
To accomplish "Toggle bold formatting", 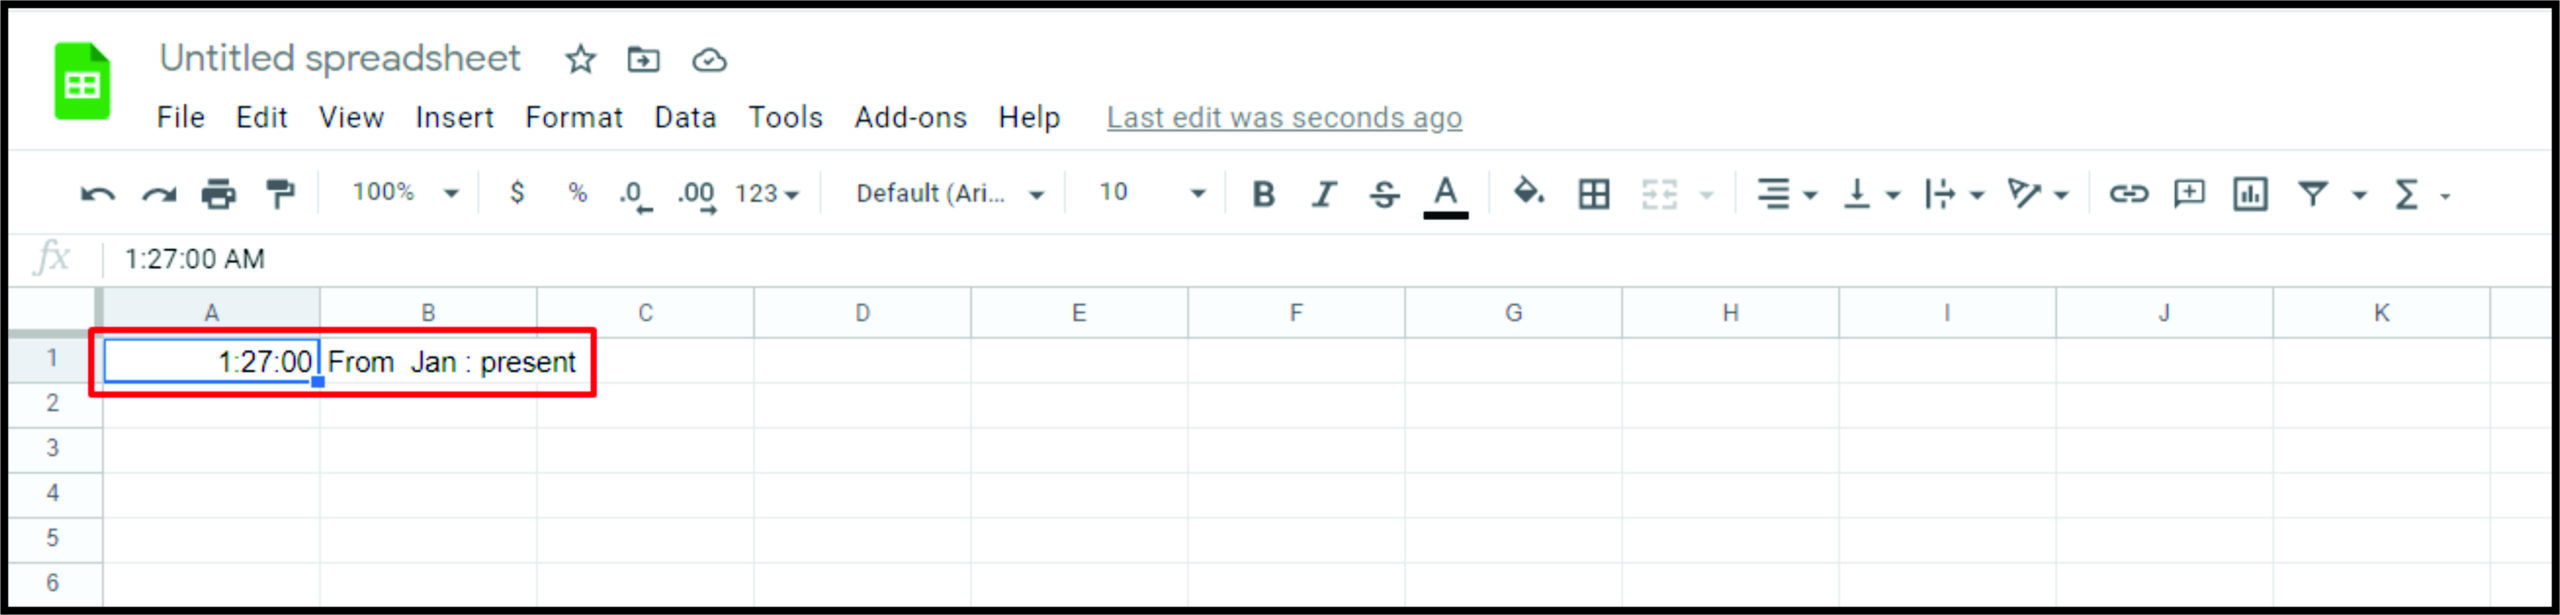I will coord(1263,194).
